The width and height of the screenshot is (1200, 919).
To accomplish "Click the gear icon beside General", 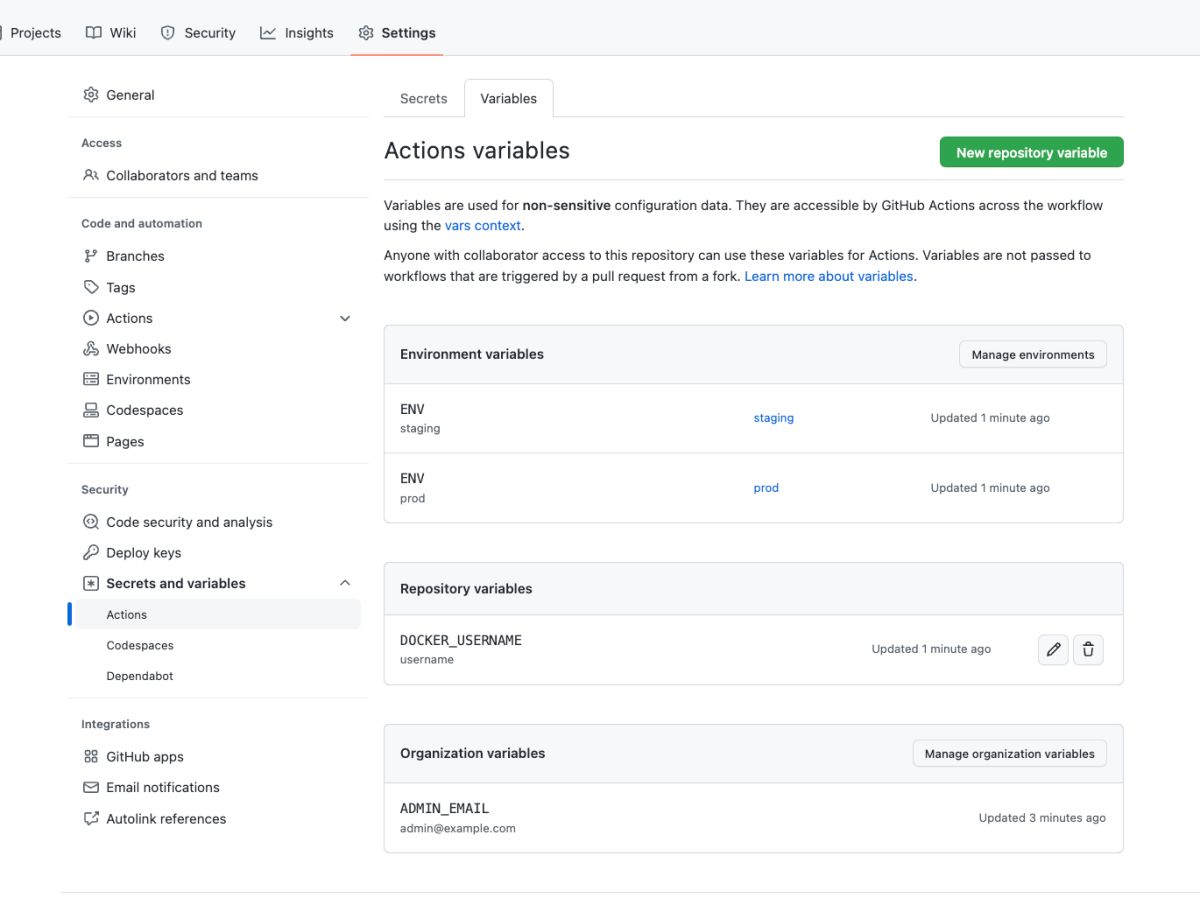I will click(x=91, y=95).
